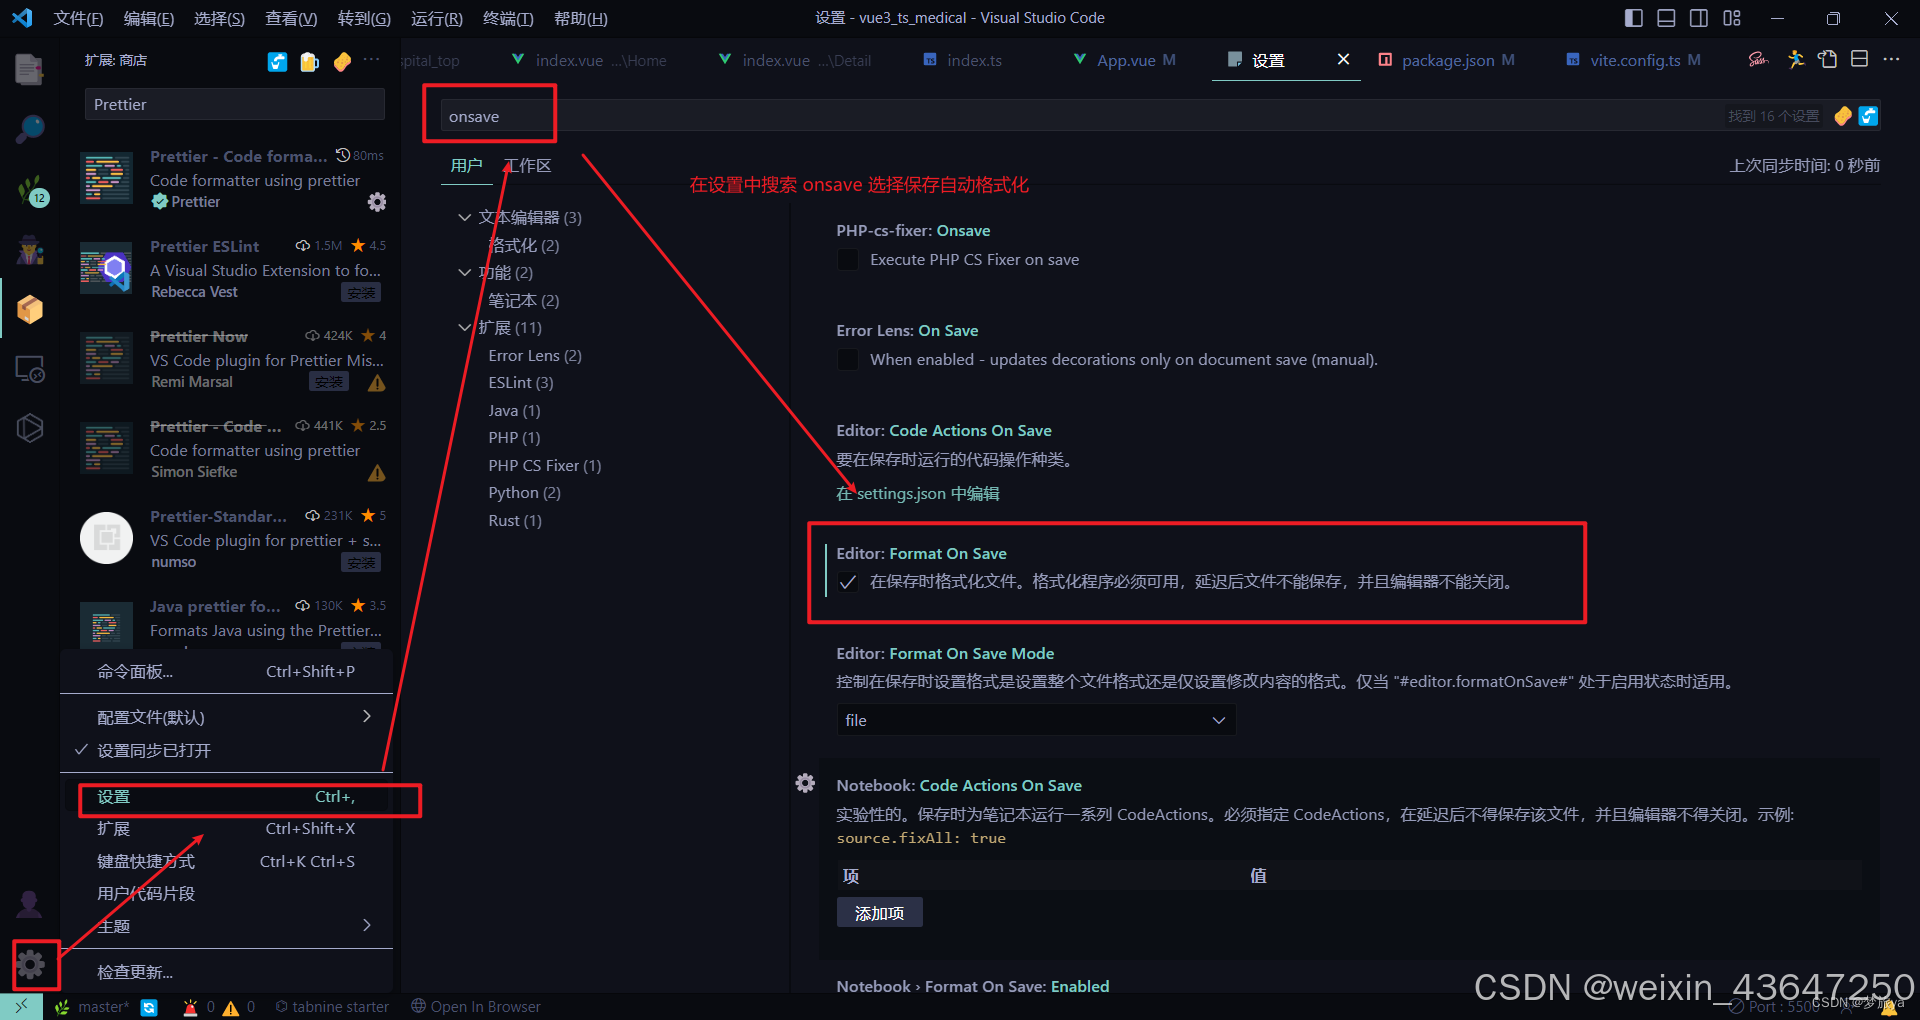Focus the extensions search box with Prettier
Screen dimensions: 1920x1020
coord(234,104)
